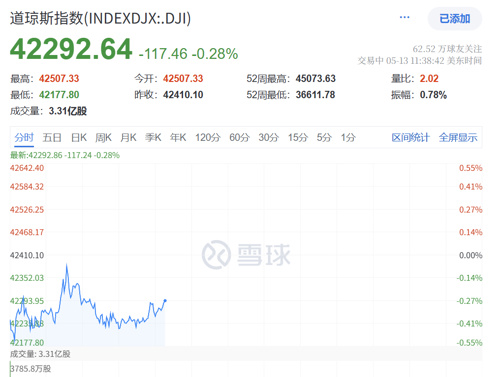
Task: Pick the 15分 interval tab
Action: pyautogui.click(x=298, y=137)
